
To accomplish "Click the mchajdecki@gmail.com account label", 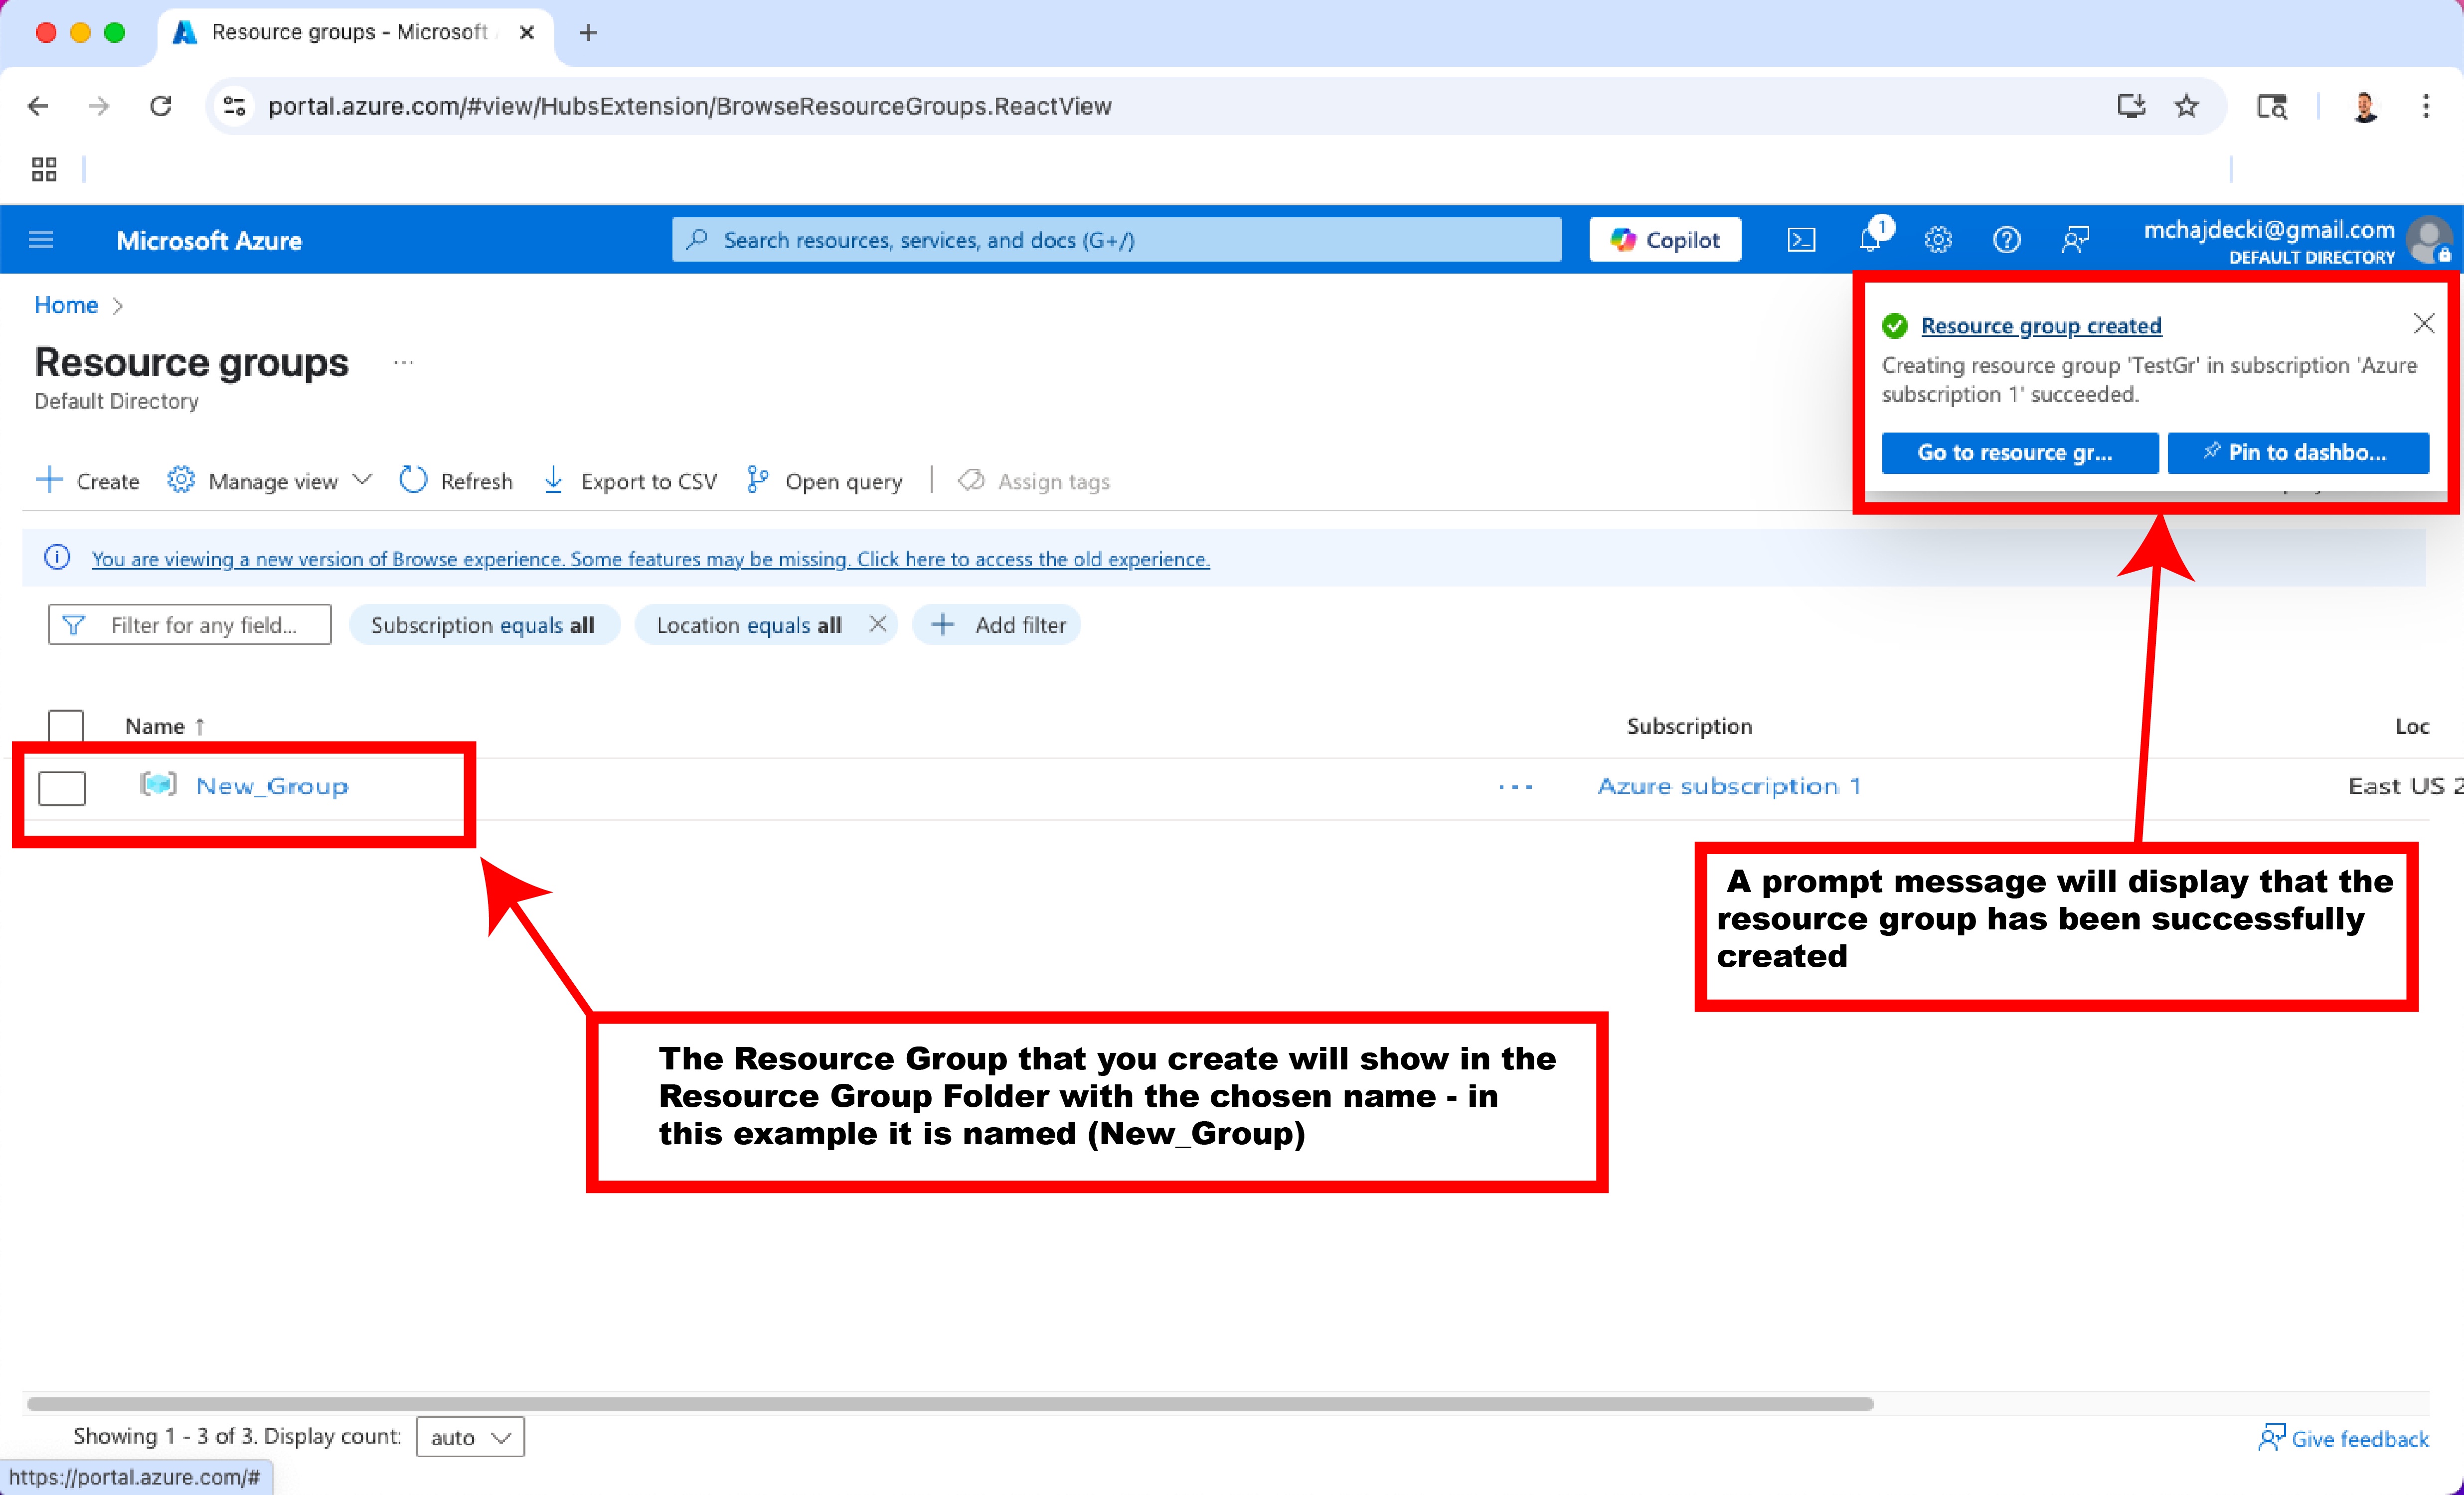I will click(2269, 230).
